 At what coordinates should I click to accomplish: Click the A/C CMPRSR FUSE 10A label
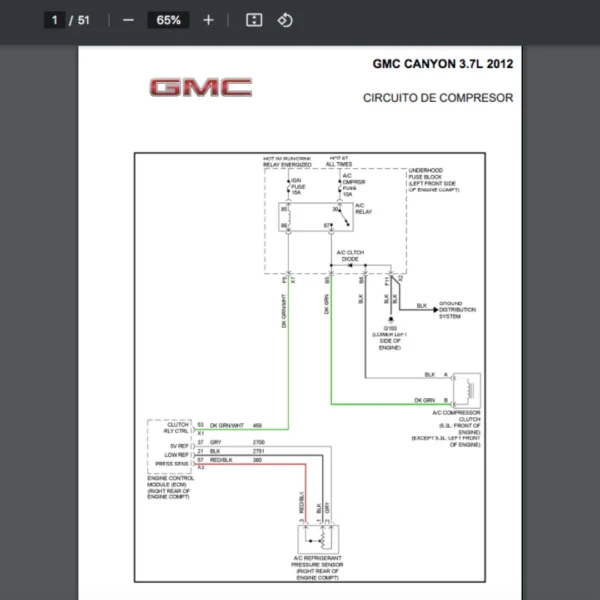click(349, 183)
